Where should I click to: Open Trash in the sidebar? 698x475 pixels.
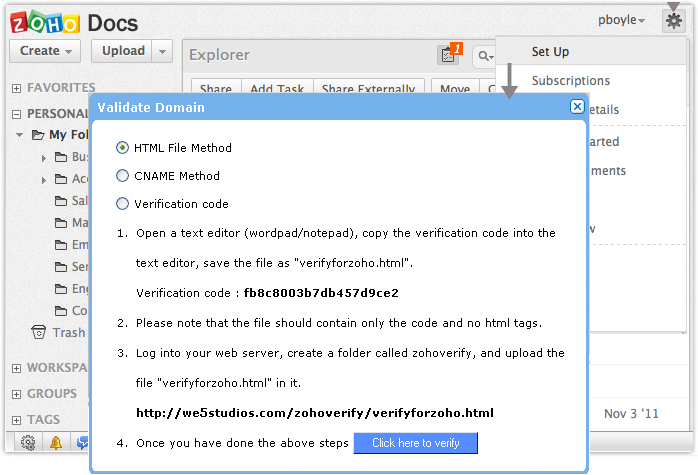point(69,332)
